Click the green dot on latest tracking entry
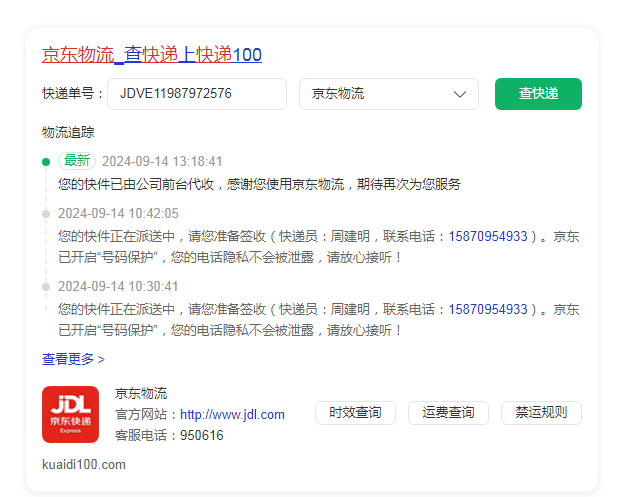 point(46,162)
